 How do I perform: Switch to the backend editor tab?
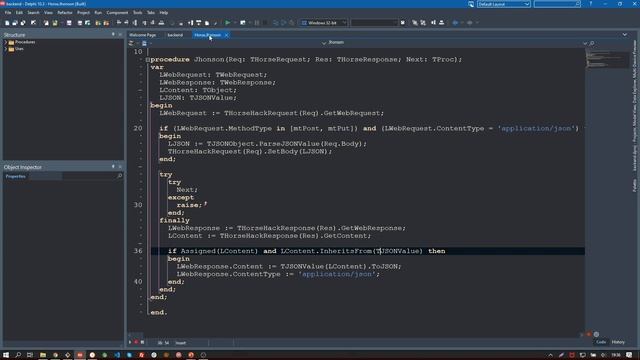click(175, 35)
